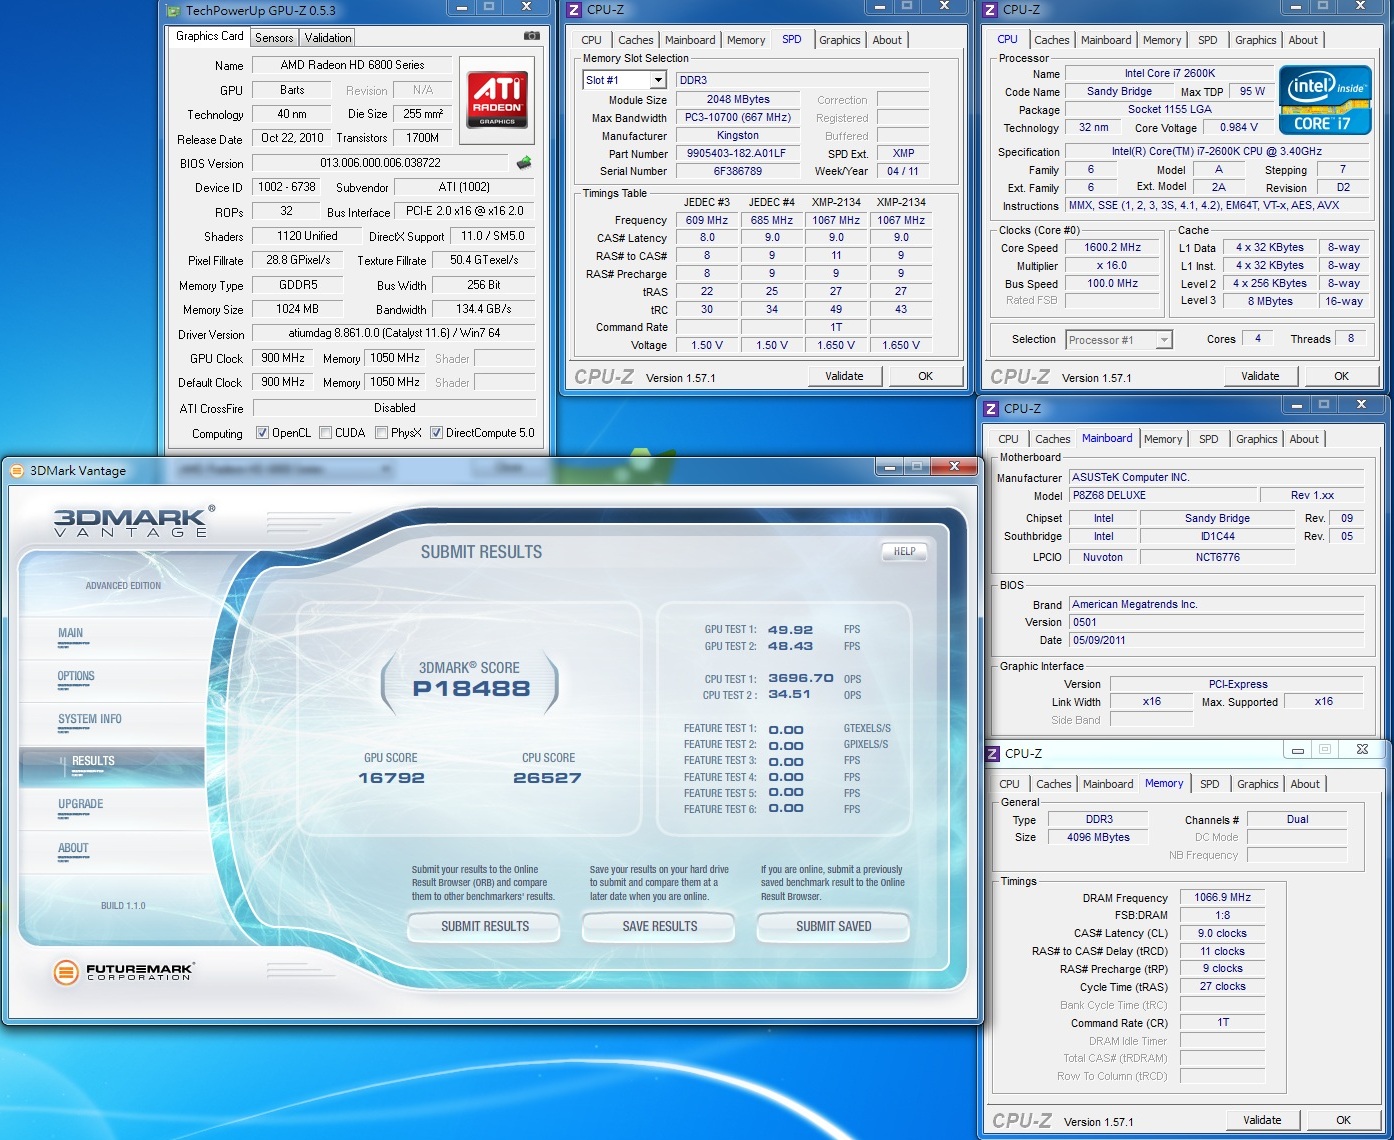Image resolution: width=1394 pixels, height=1140 pixels.
Task: Uncheck the OpenCL checkbox
Action: click(x=262, y=433)
